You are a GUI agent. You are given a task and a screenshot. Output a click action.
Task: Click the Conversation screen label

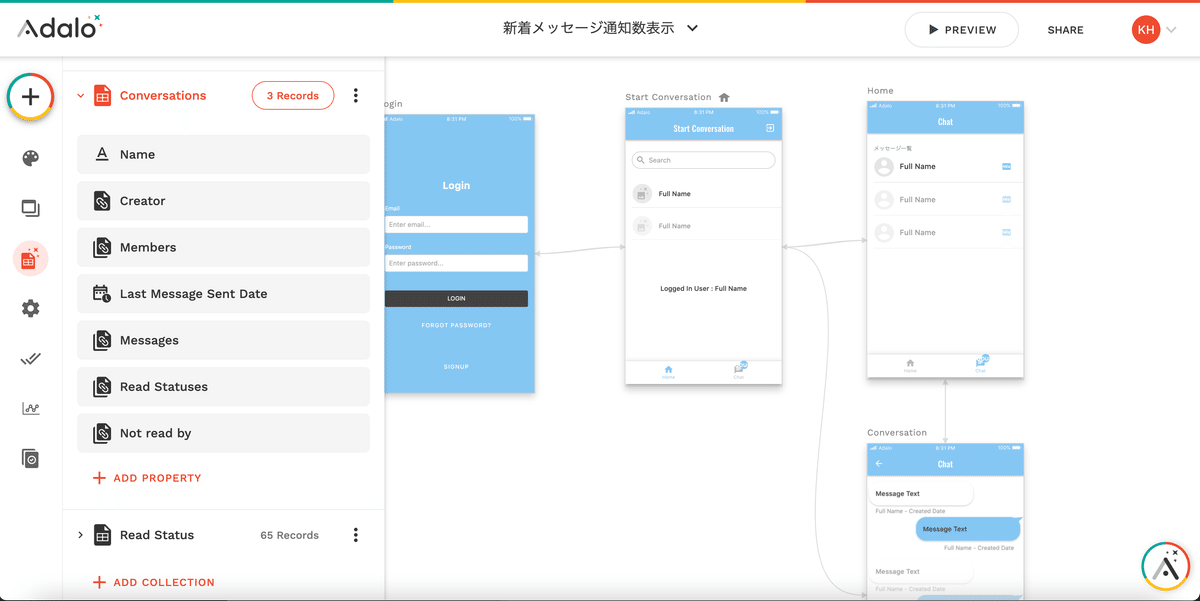(897, 432)
